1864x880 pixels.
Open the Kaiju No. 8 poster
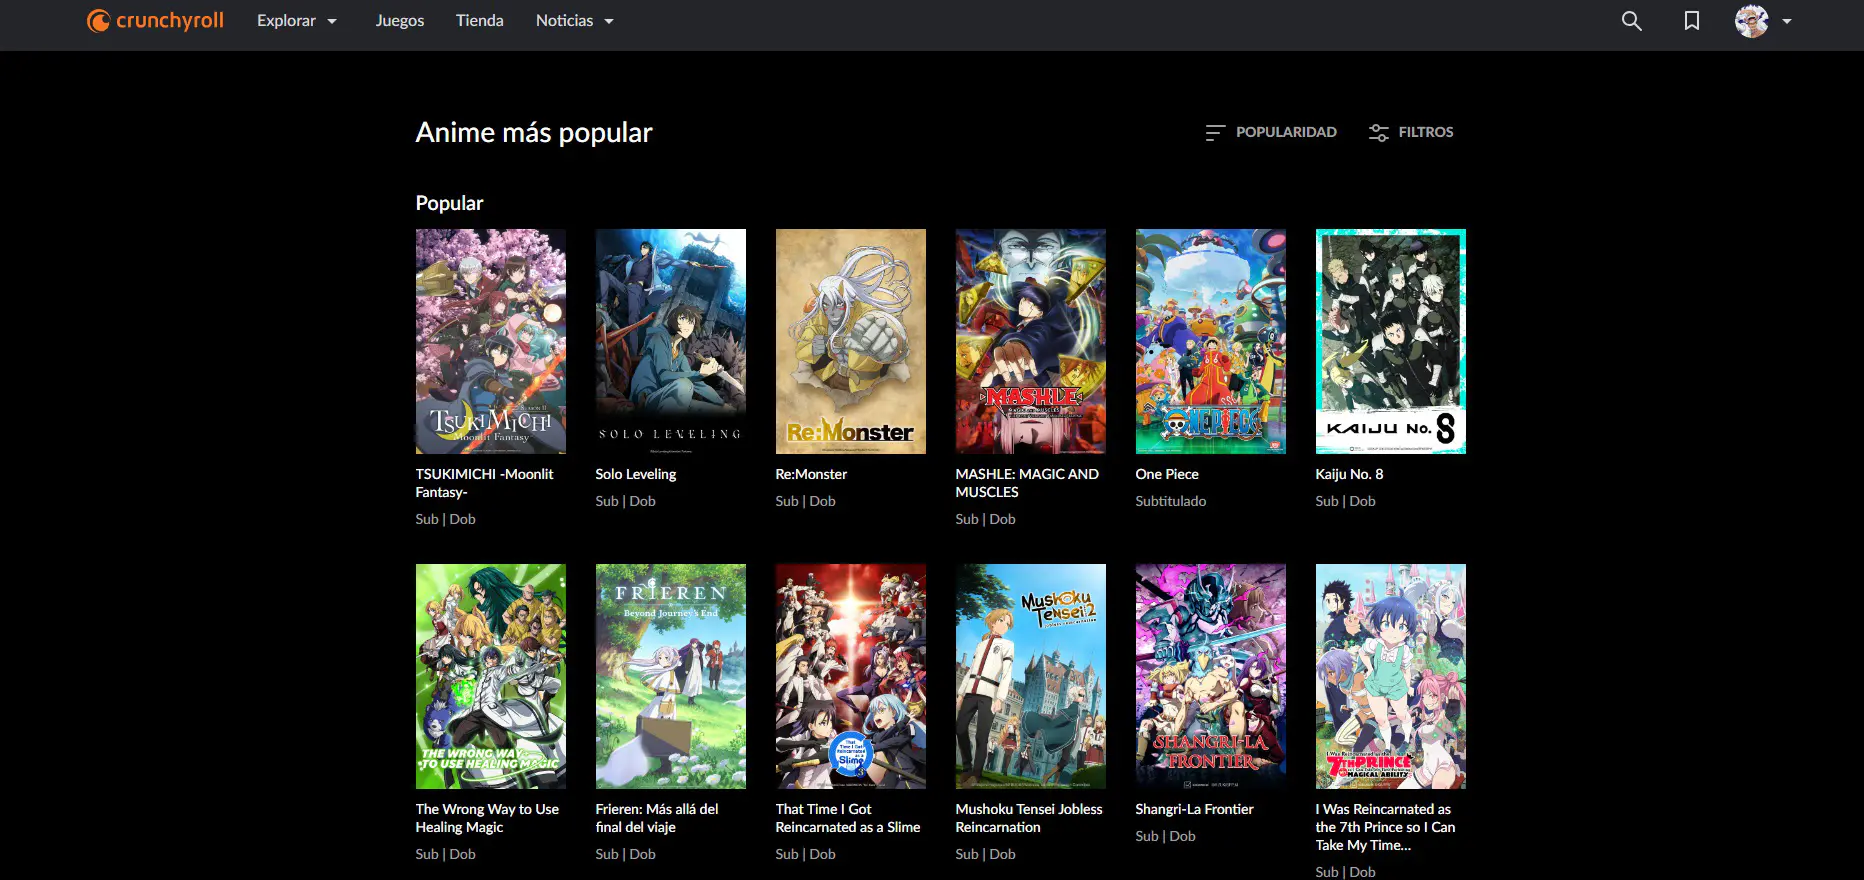[x=1391, y=341]
